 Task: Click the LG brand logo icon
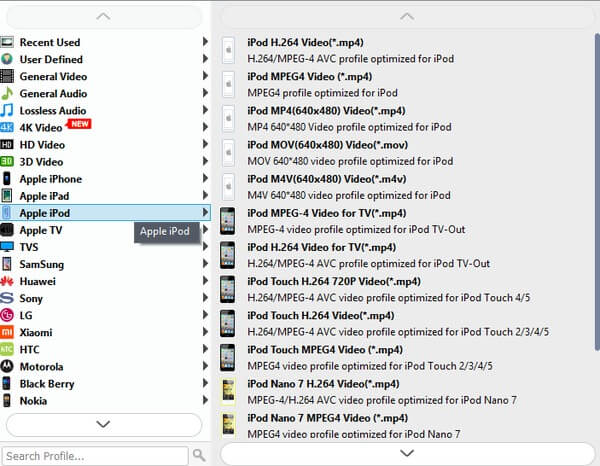tap(8, 315)
